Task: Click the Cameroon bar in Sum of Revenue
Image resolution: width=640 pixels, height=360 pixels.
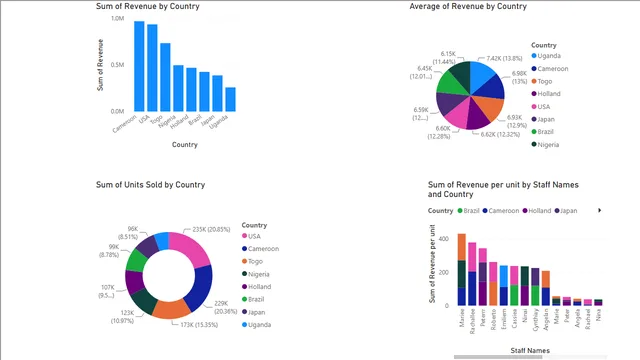Action: coord(139,66)
